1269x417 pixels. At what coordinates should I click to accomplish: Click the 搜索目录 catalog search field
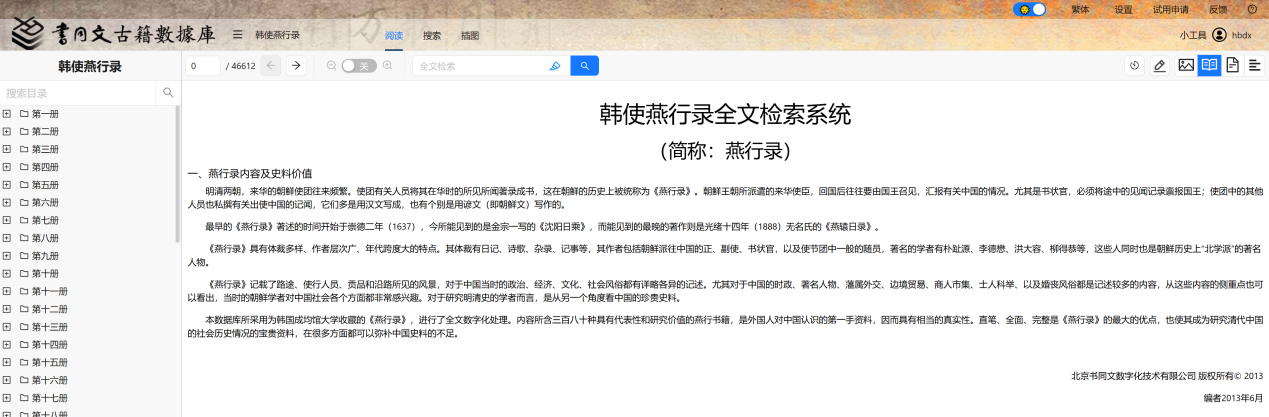coord(80,93)
